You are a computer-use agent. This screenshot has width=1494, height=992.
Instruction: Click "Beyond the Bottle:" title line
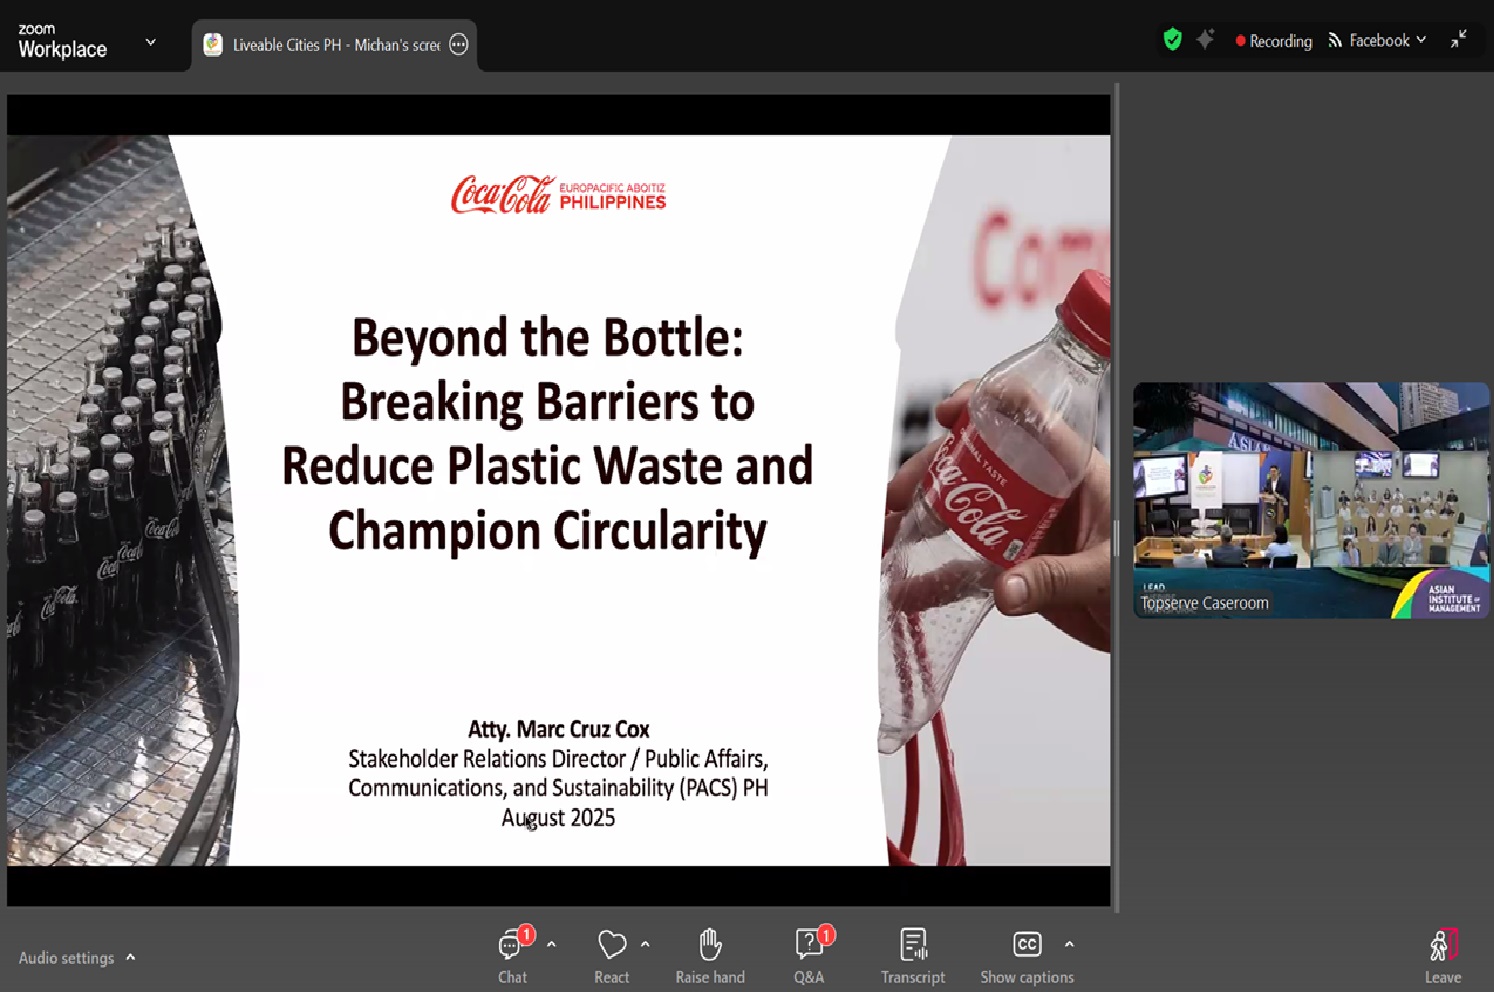(547, 338)
